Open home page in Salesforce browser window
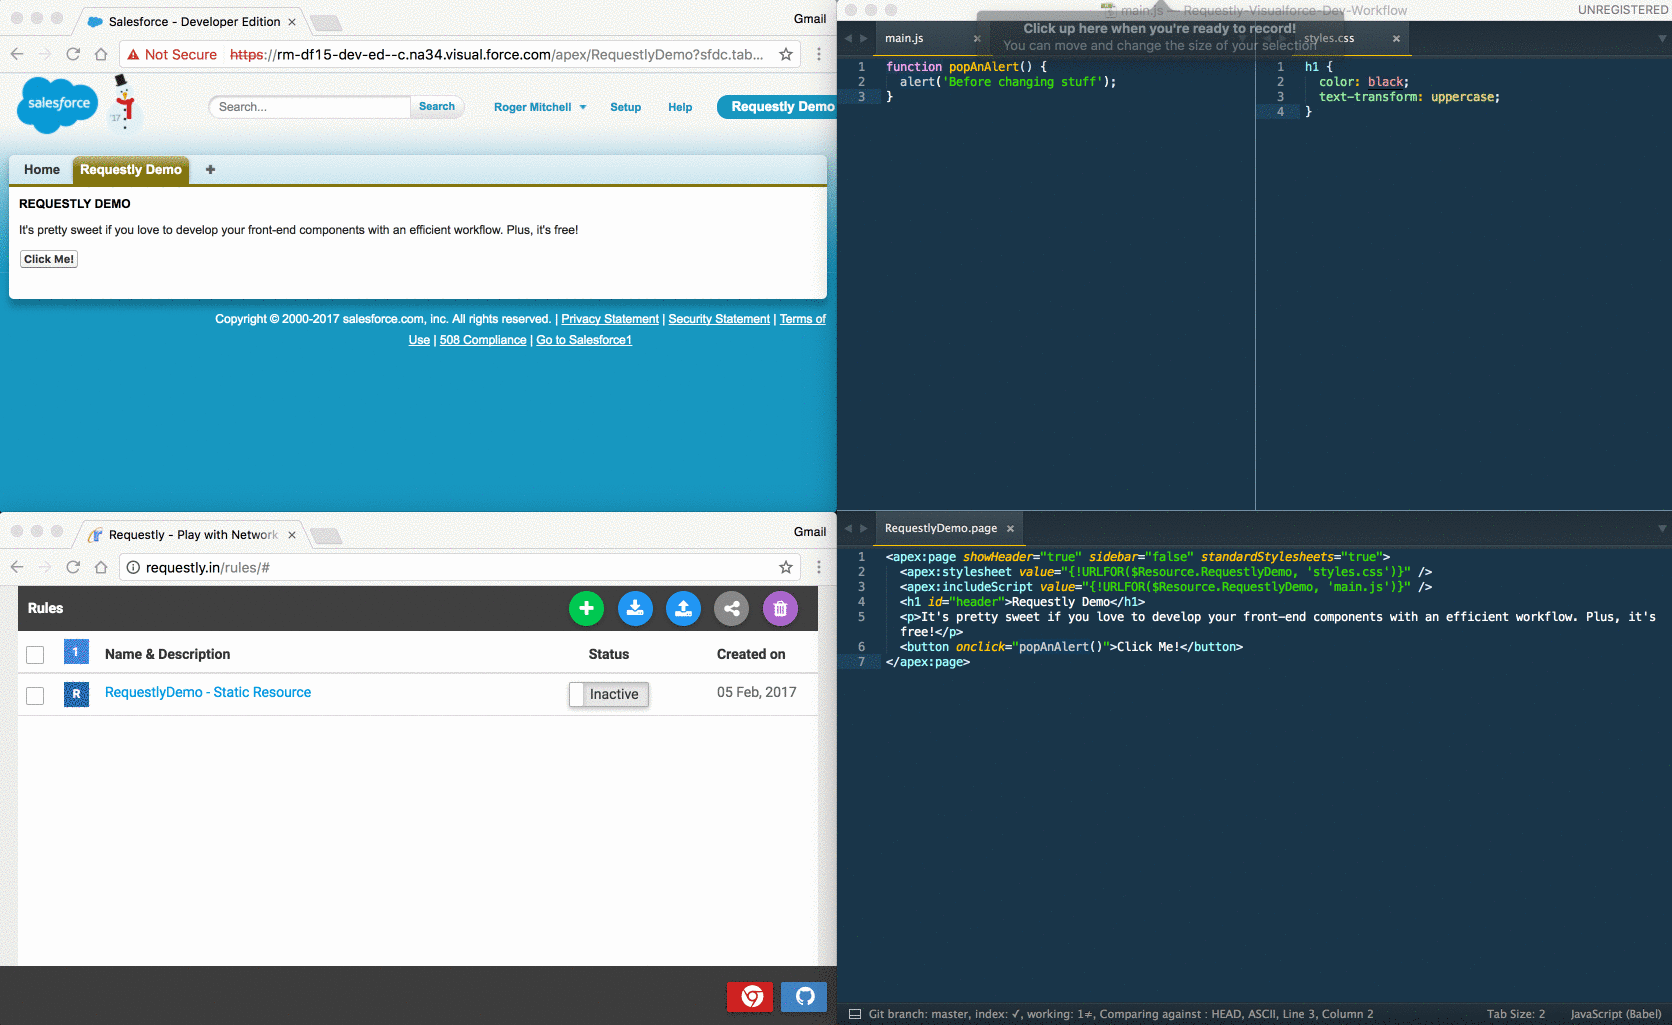Image resolution: width=1672 pixels, height=1025 pixels. coord(101,54)
